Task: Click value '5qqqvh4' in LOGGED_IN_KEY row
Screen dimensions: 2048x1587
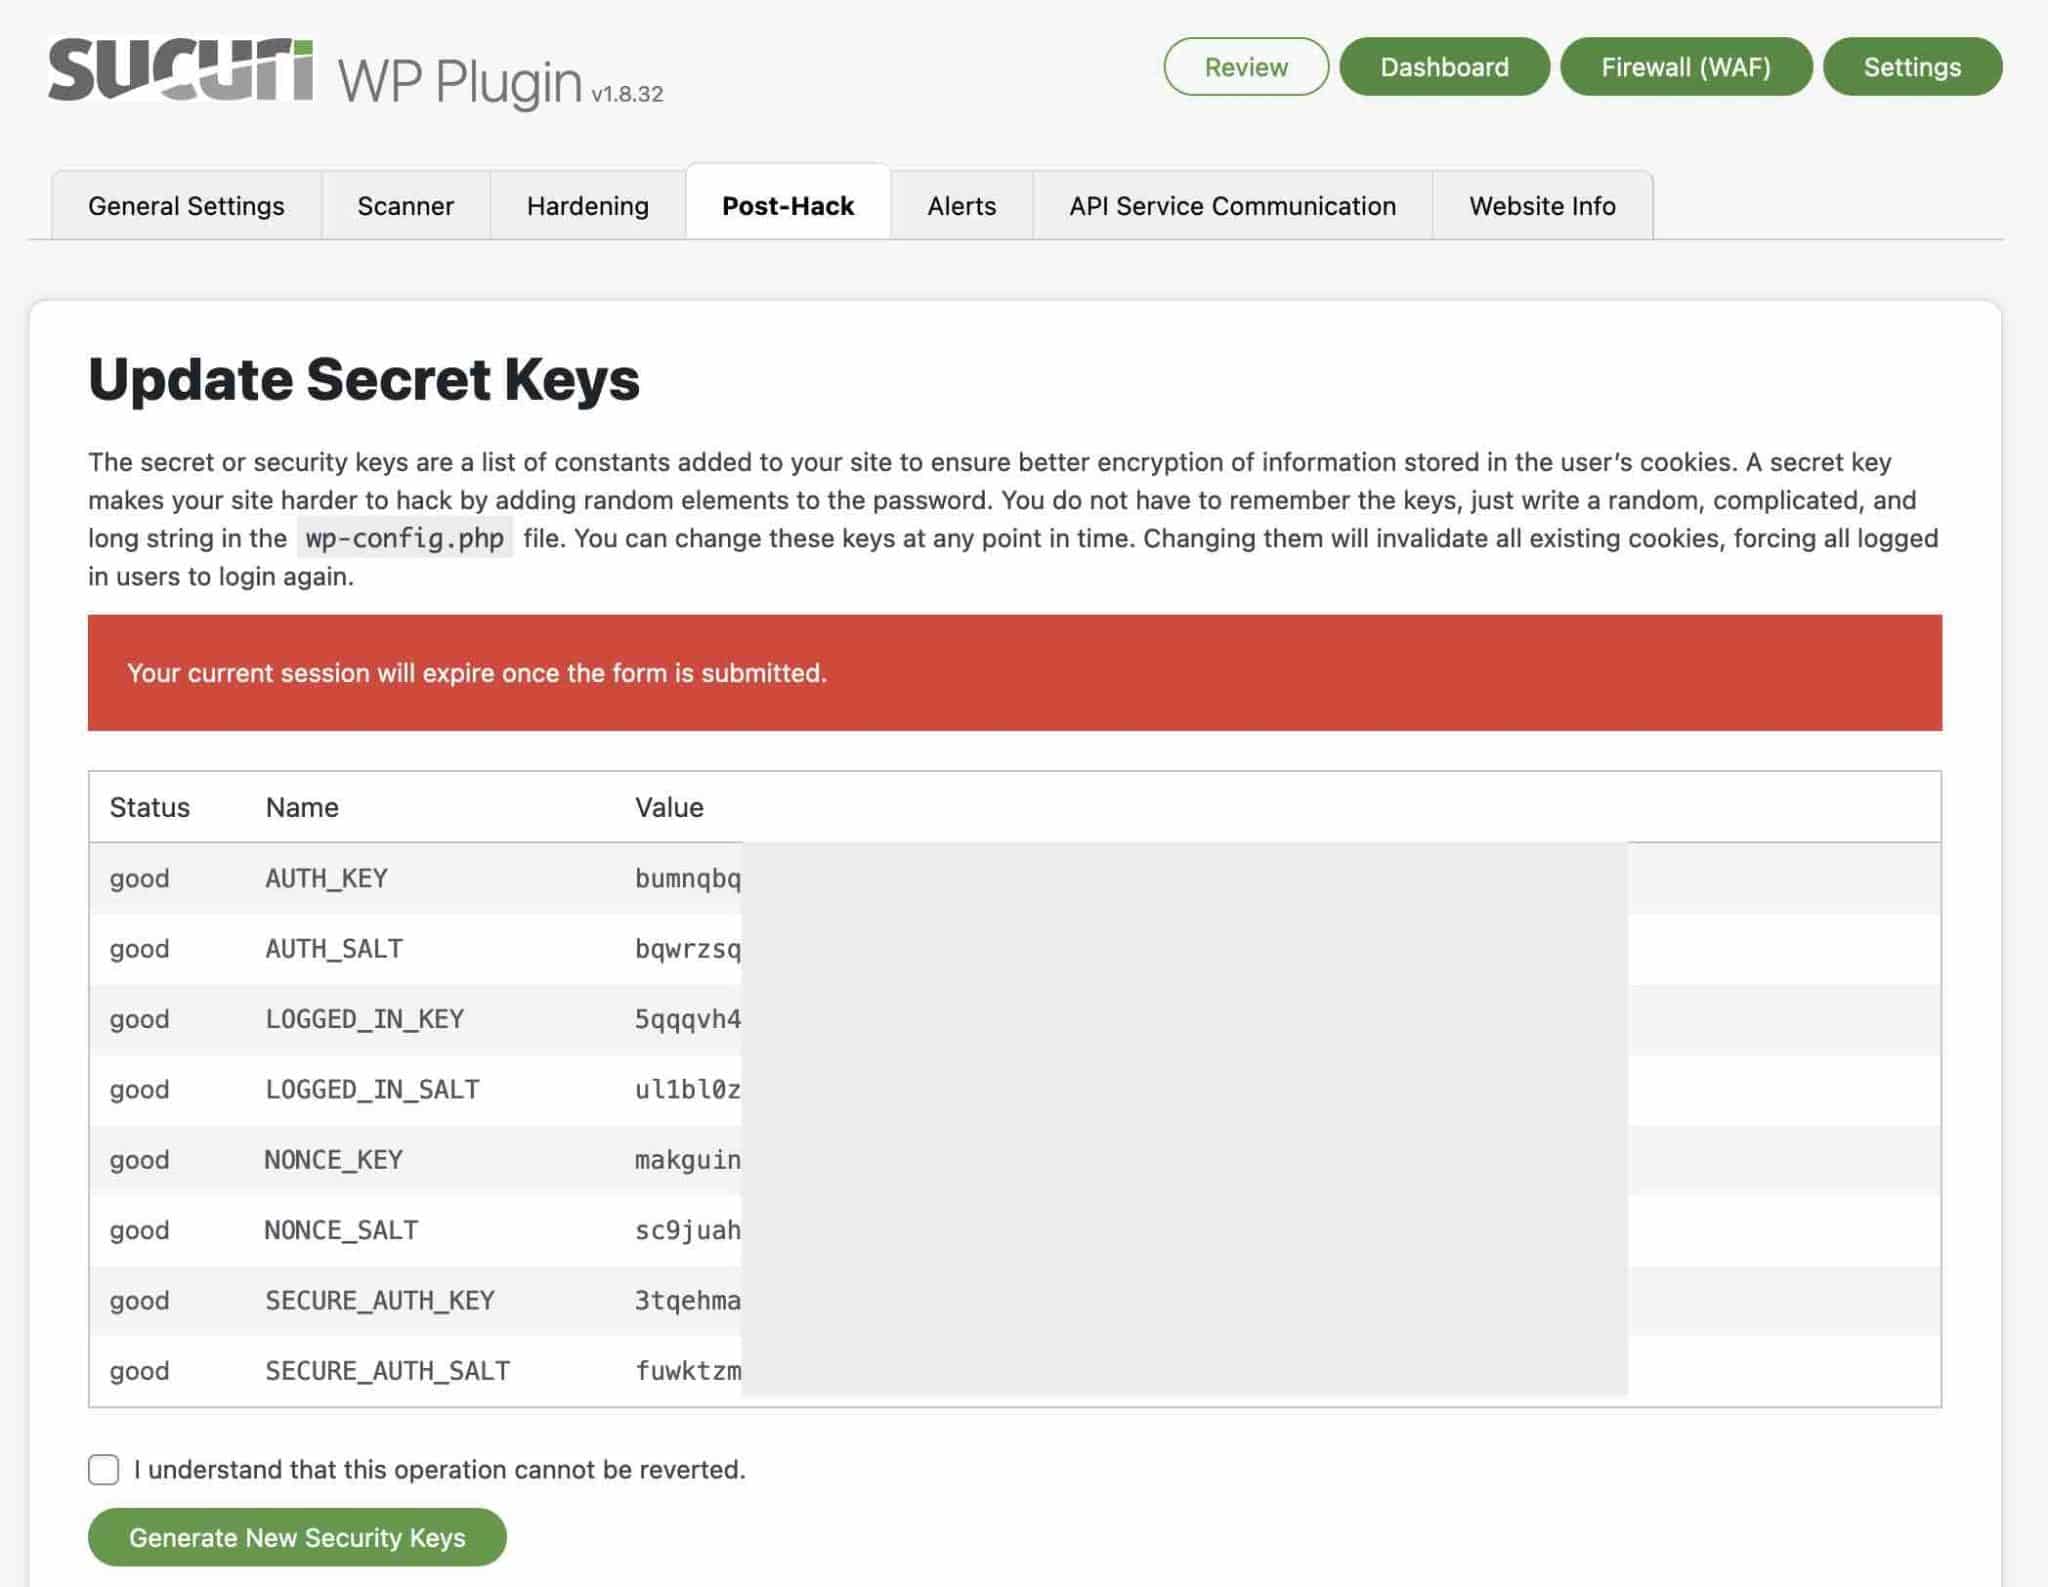Action: [688, 1019]
